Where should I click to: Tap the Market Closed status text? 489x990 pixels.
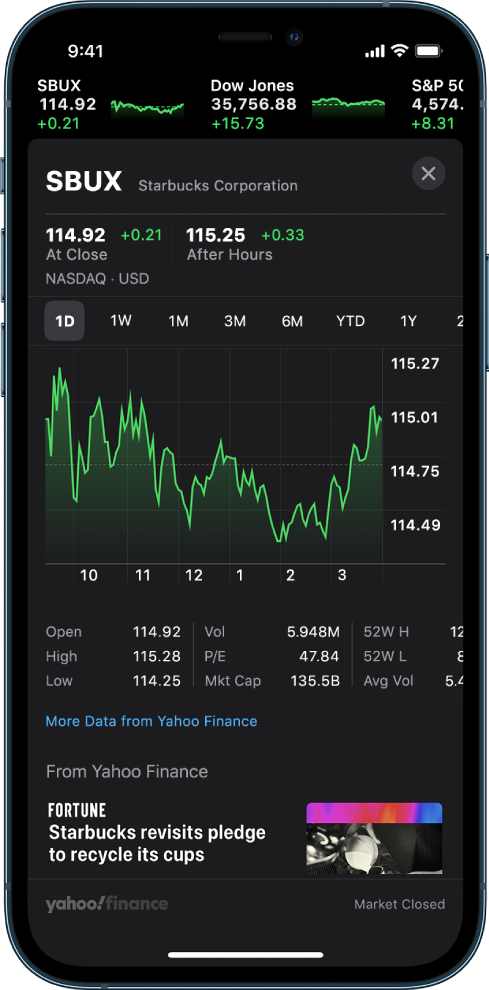pos(399,904)
